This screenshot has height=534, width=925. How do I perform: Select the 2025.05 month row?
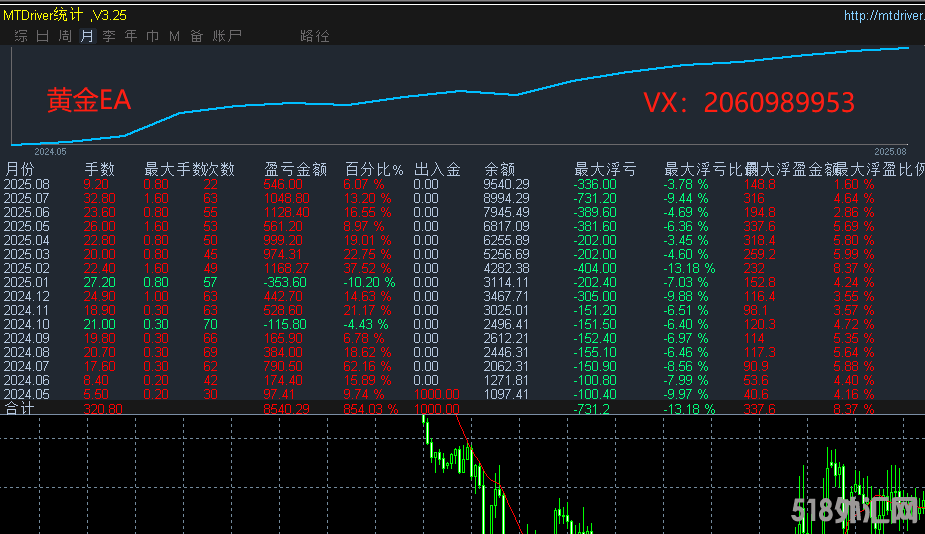point(462,227)
